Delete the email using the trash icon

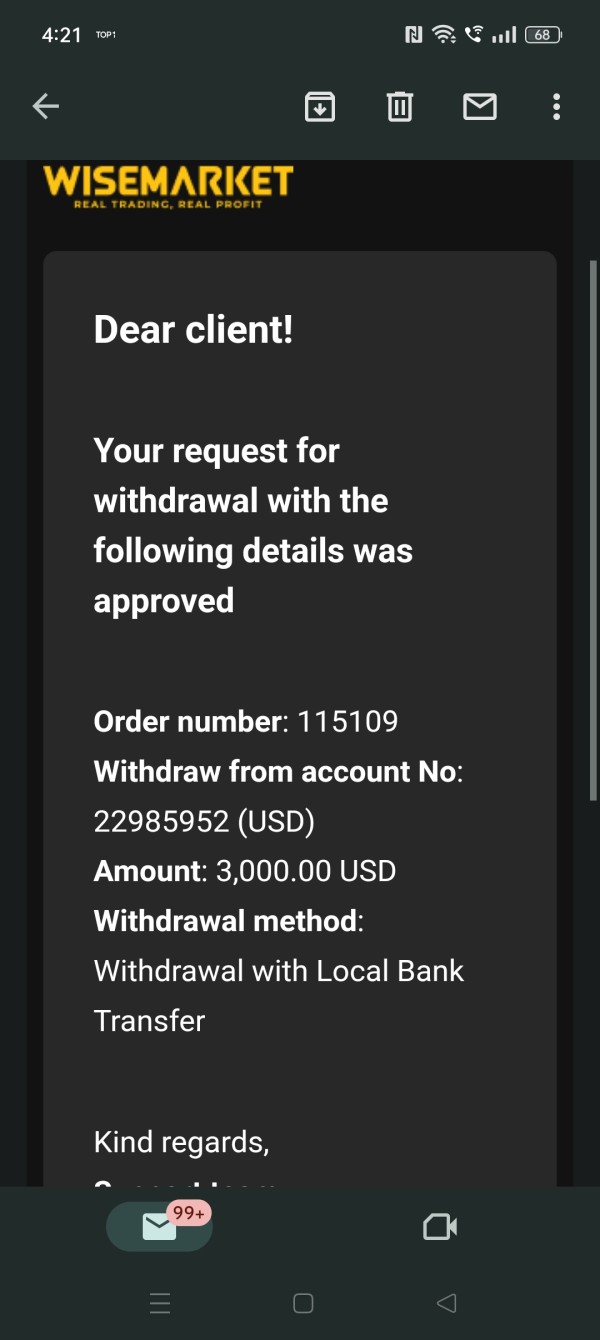tap(399, 106)
